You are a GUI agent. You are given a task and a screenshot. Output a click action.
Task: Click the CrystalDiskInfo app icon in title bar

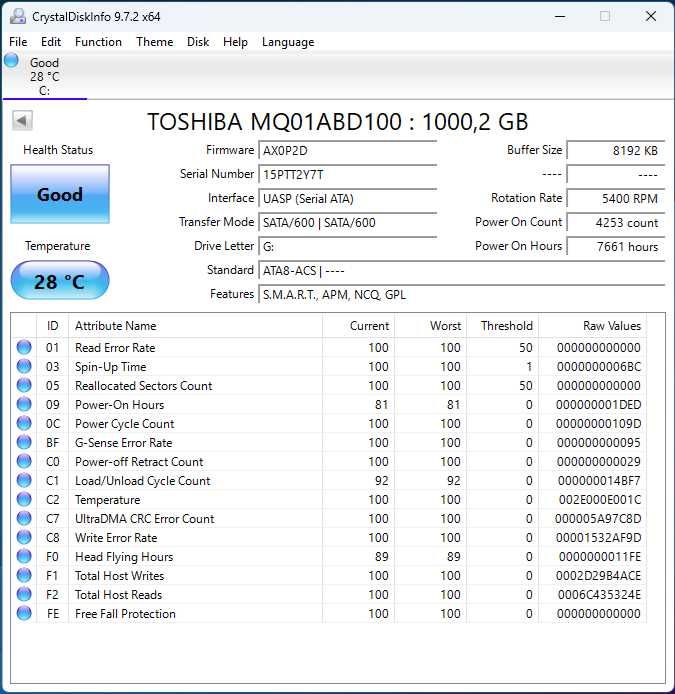pyautogui.click(x=18, y=16)
